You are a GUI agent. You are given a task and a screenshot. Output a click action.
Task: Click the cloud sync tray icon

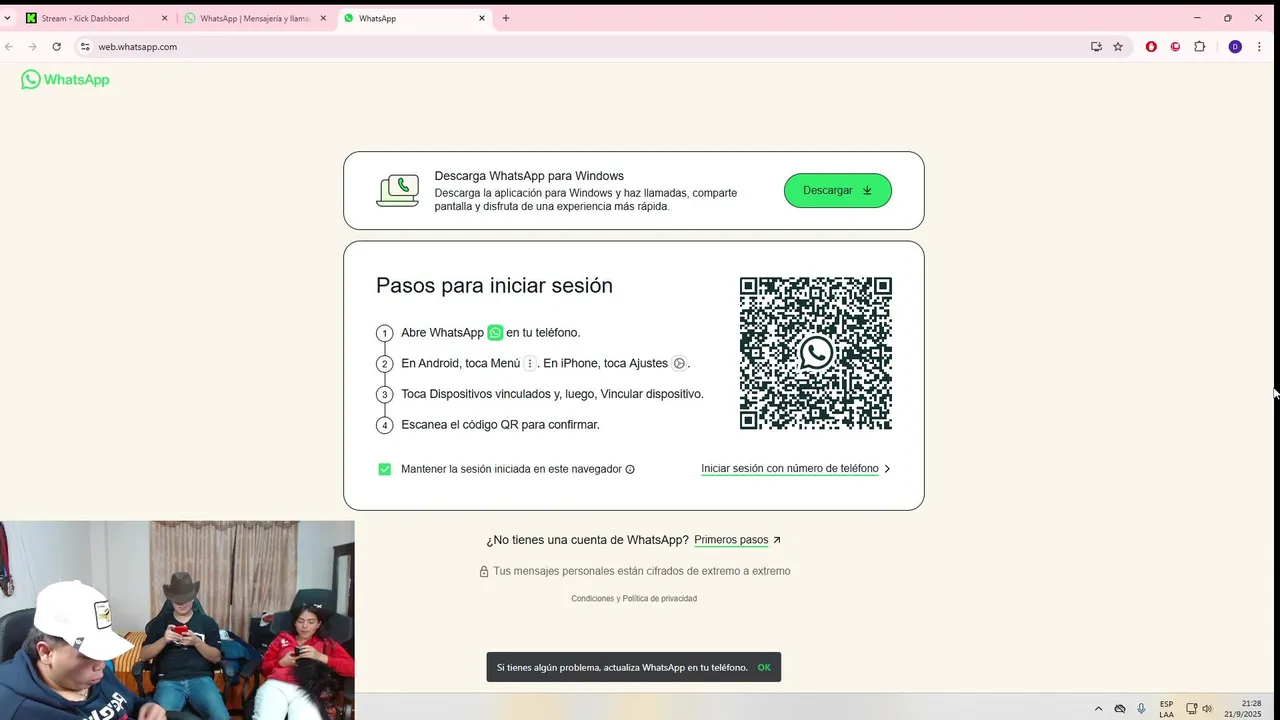tap(1120, 709)
